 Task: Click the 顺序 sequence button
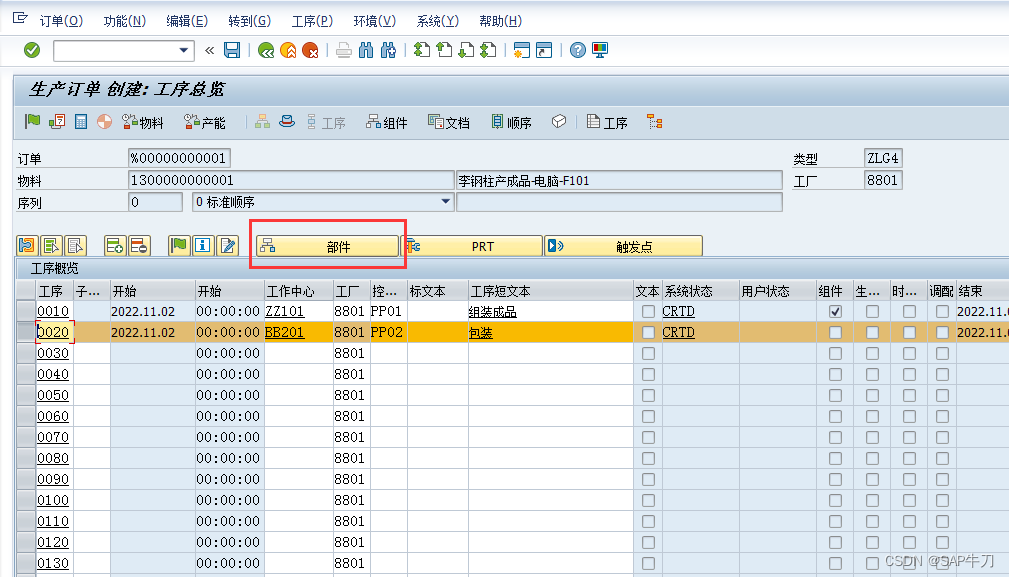pyautogui.click(x=511, y=122)
